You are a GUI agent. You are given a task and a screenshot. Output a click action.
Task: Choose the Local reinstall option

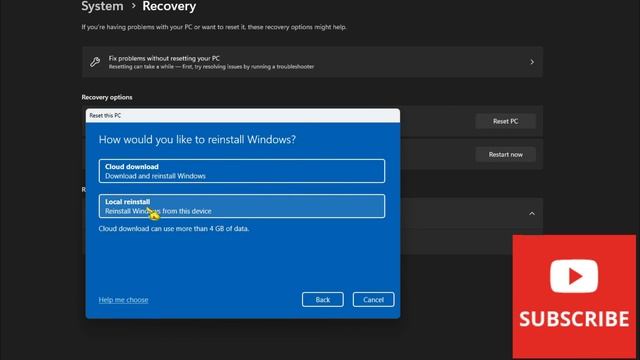tap(242, 206)
